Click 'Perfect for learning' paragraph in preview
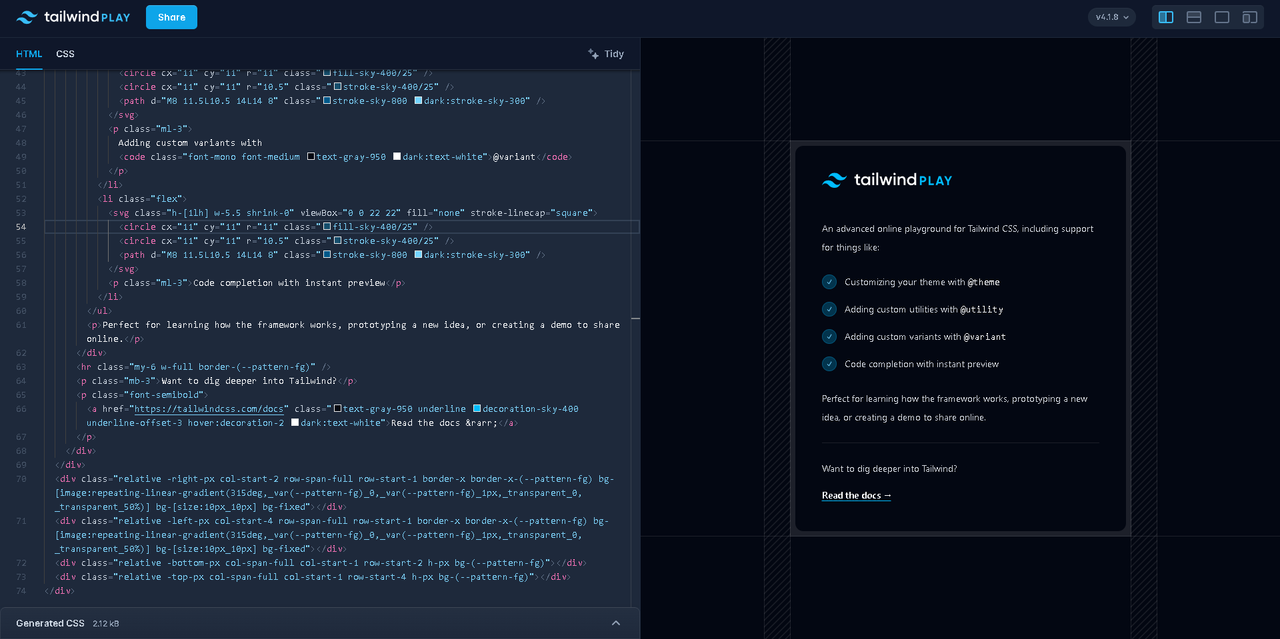This screenshot has width=1280, height=639. pos(955,408)
